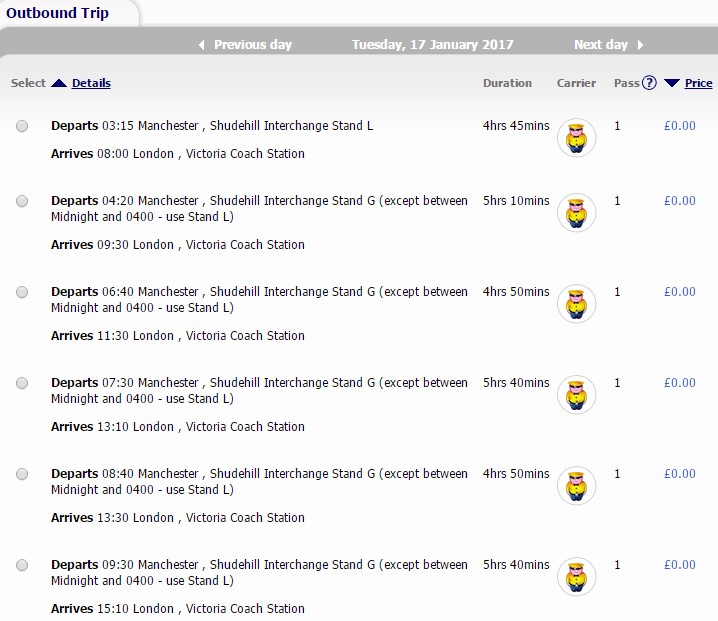Image resolution: width=718 pixels, height=621 pixels.
Task: Click the right arrow after Next day
Action: (640, 45)
